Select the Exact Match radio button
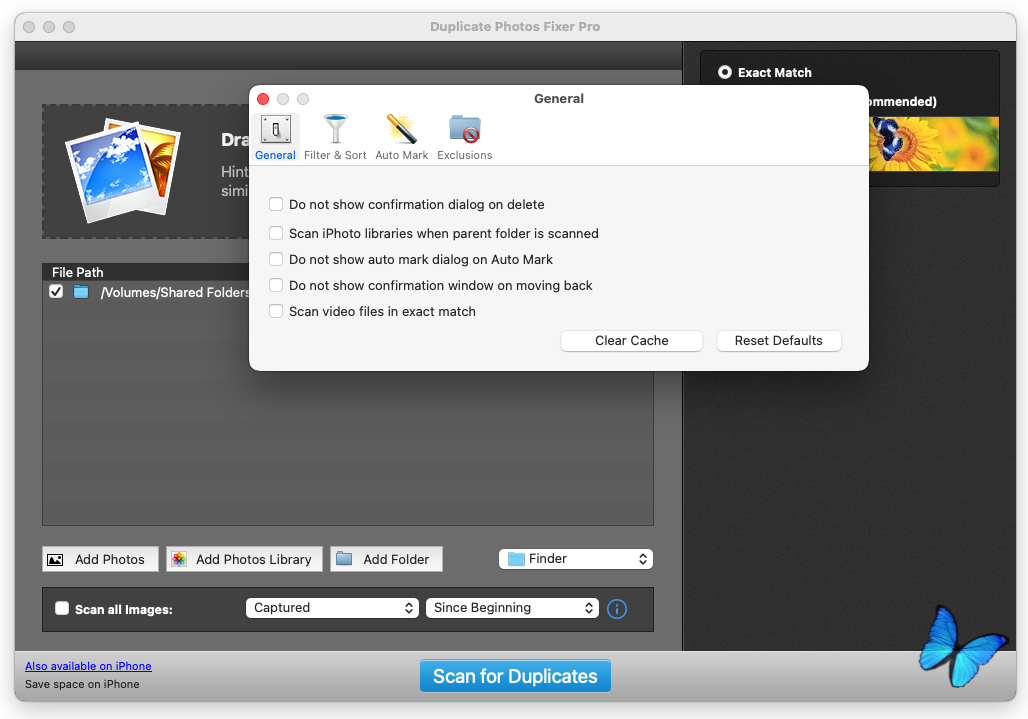 click(x=724, y=72)
